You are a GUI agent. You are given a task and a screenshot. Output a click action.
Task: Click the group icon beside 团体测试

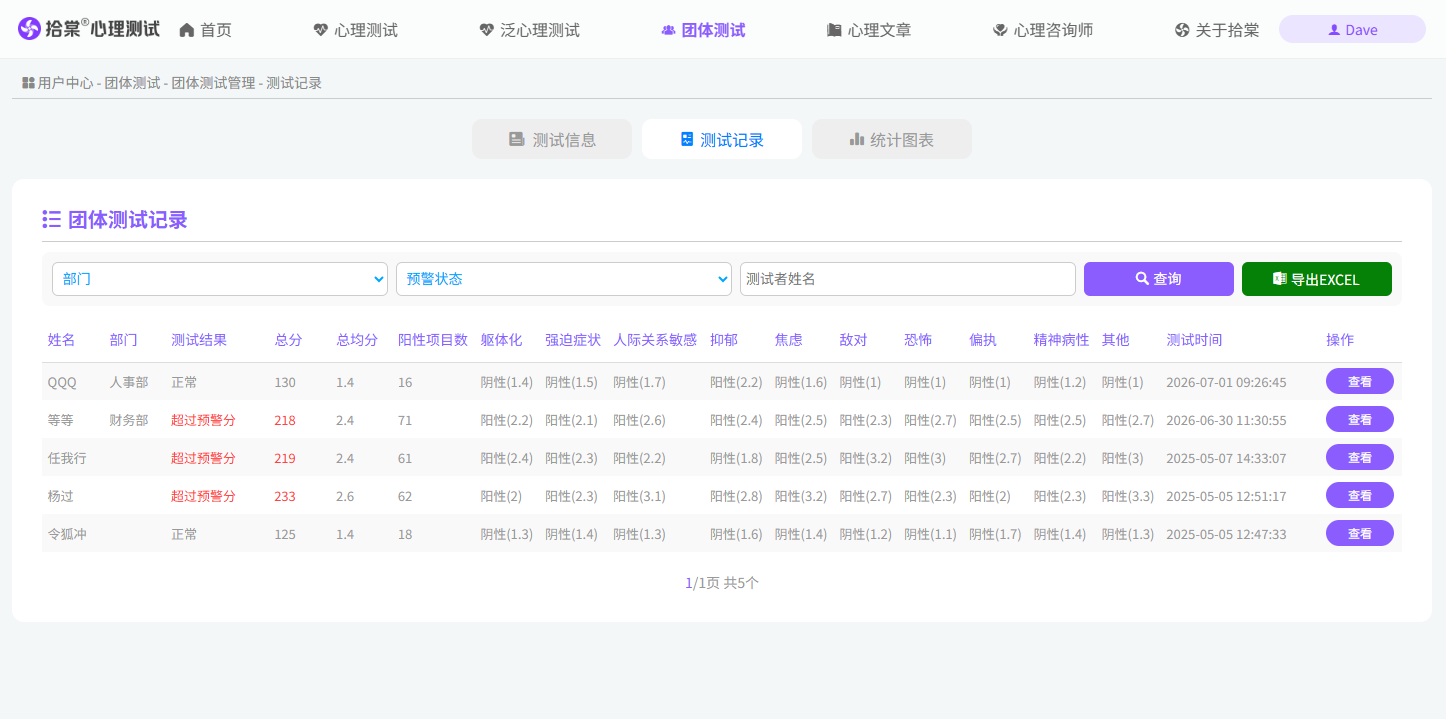(x=668, y=30)
